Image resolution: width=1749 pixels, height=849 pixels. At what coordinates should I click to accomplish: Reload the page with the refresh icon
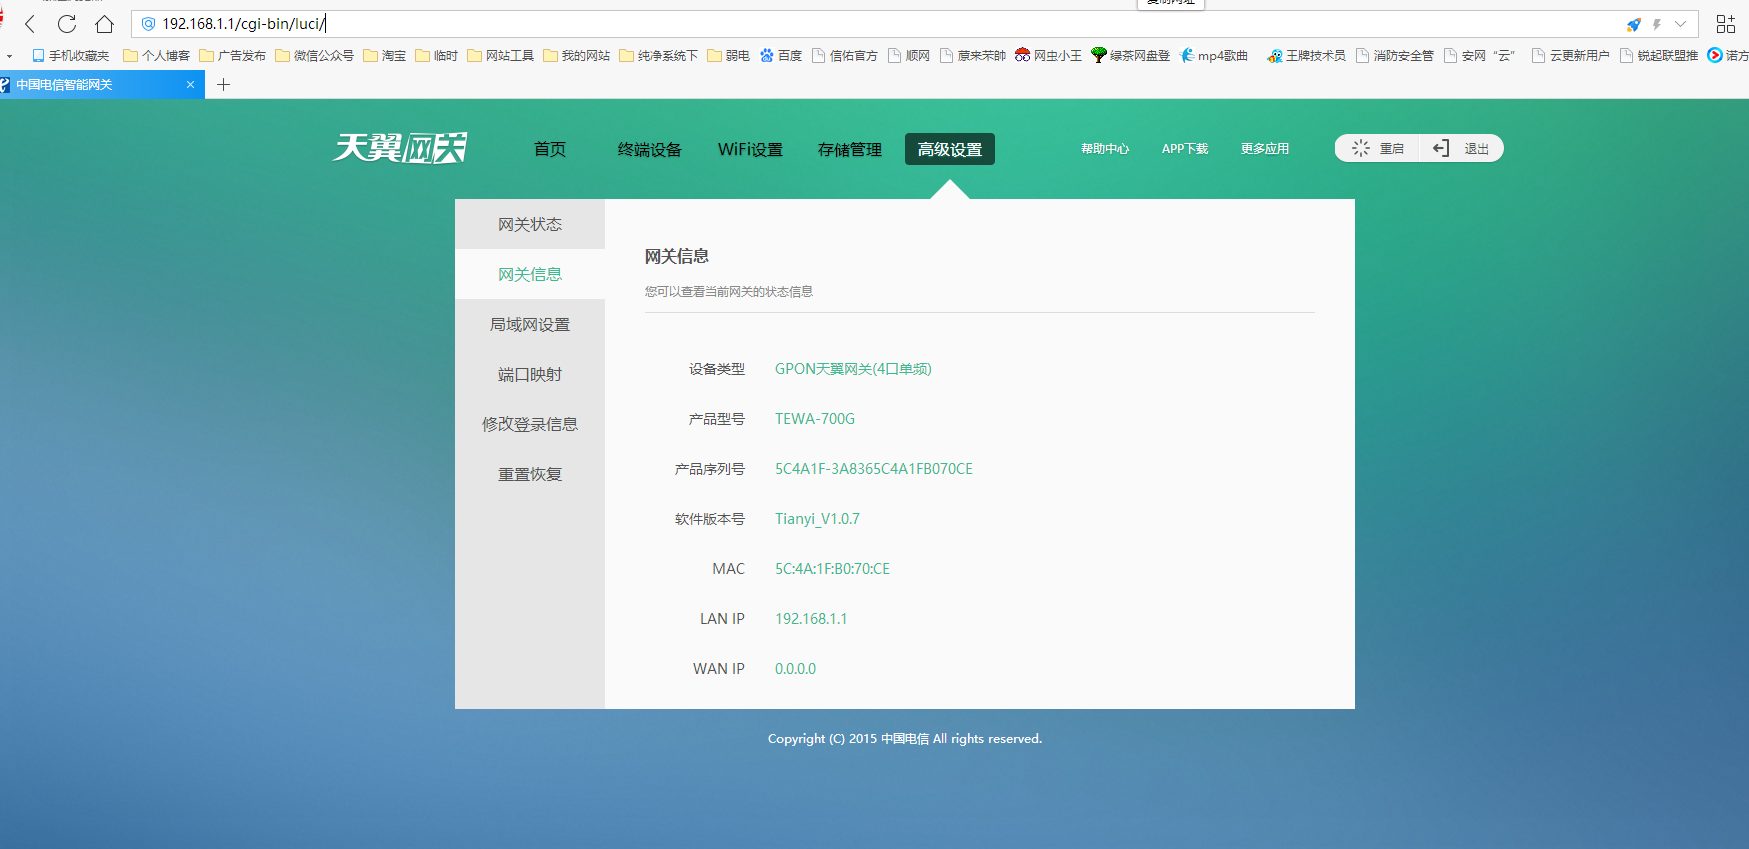coord(67,24)
